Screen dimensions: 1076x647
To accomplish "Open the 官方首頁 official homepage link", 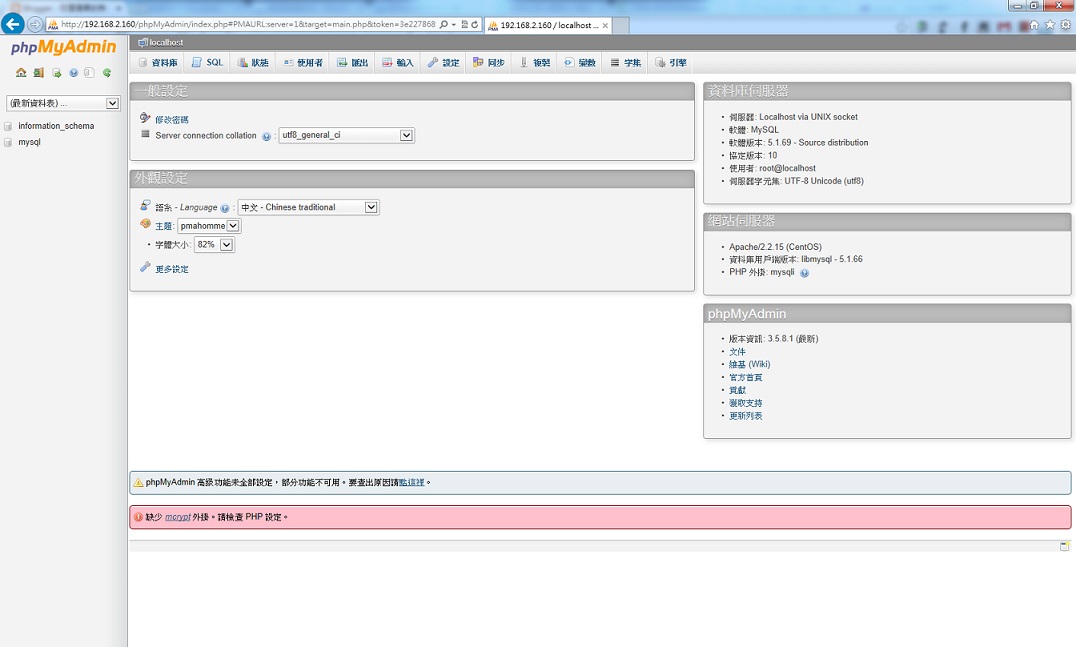I will [x=745, y=378].
